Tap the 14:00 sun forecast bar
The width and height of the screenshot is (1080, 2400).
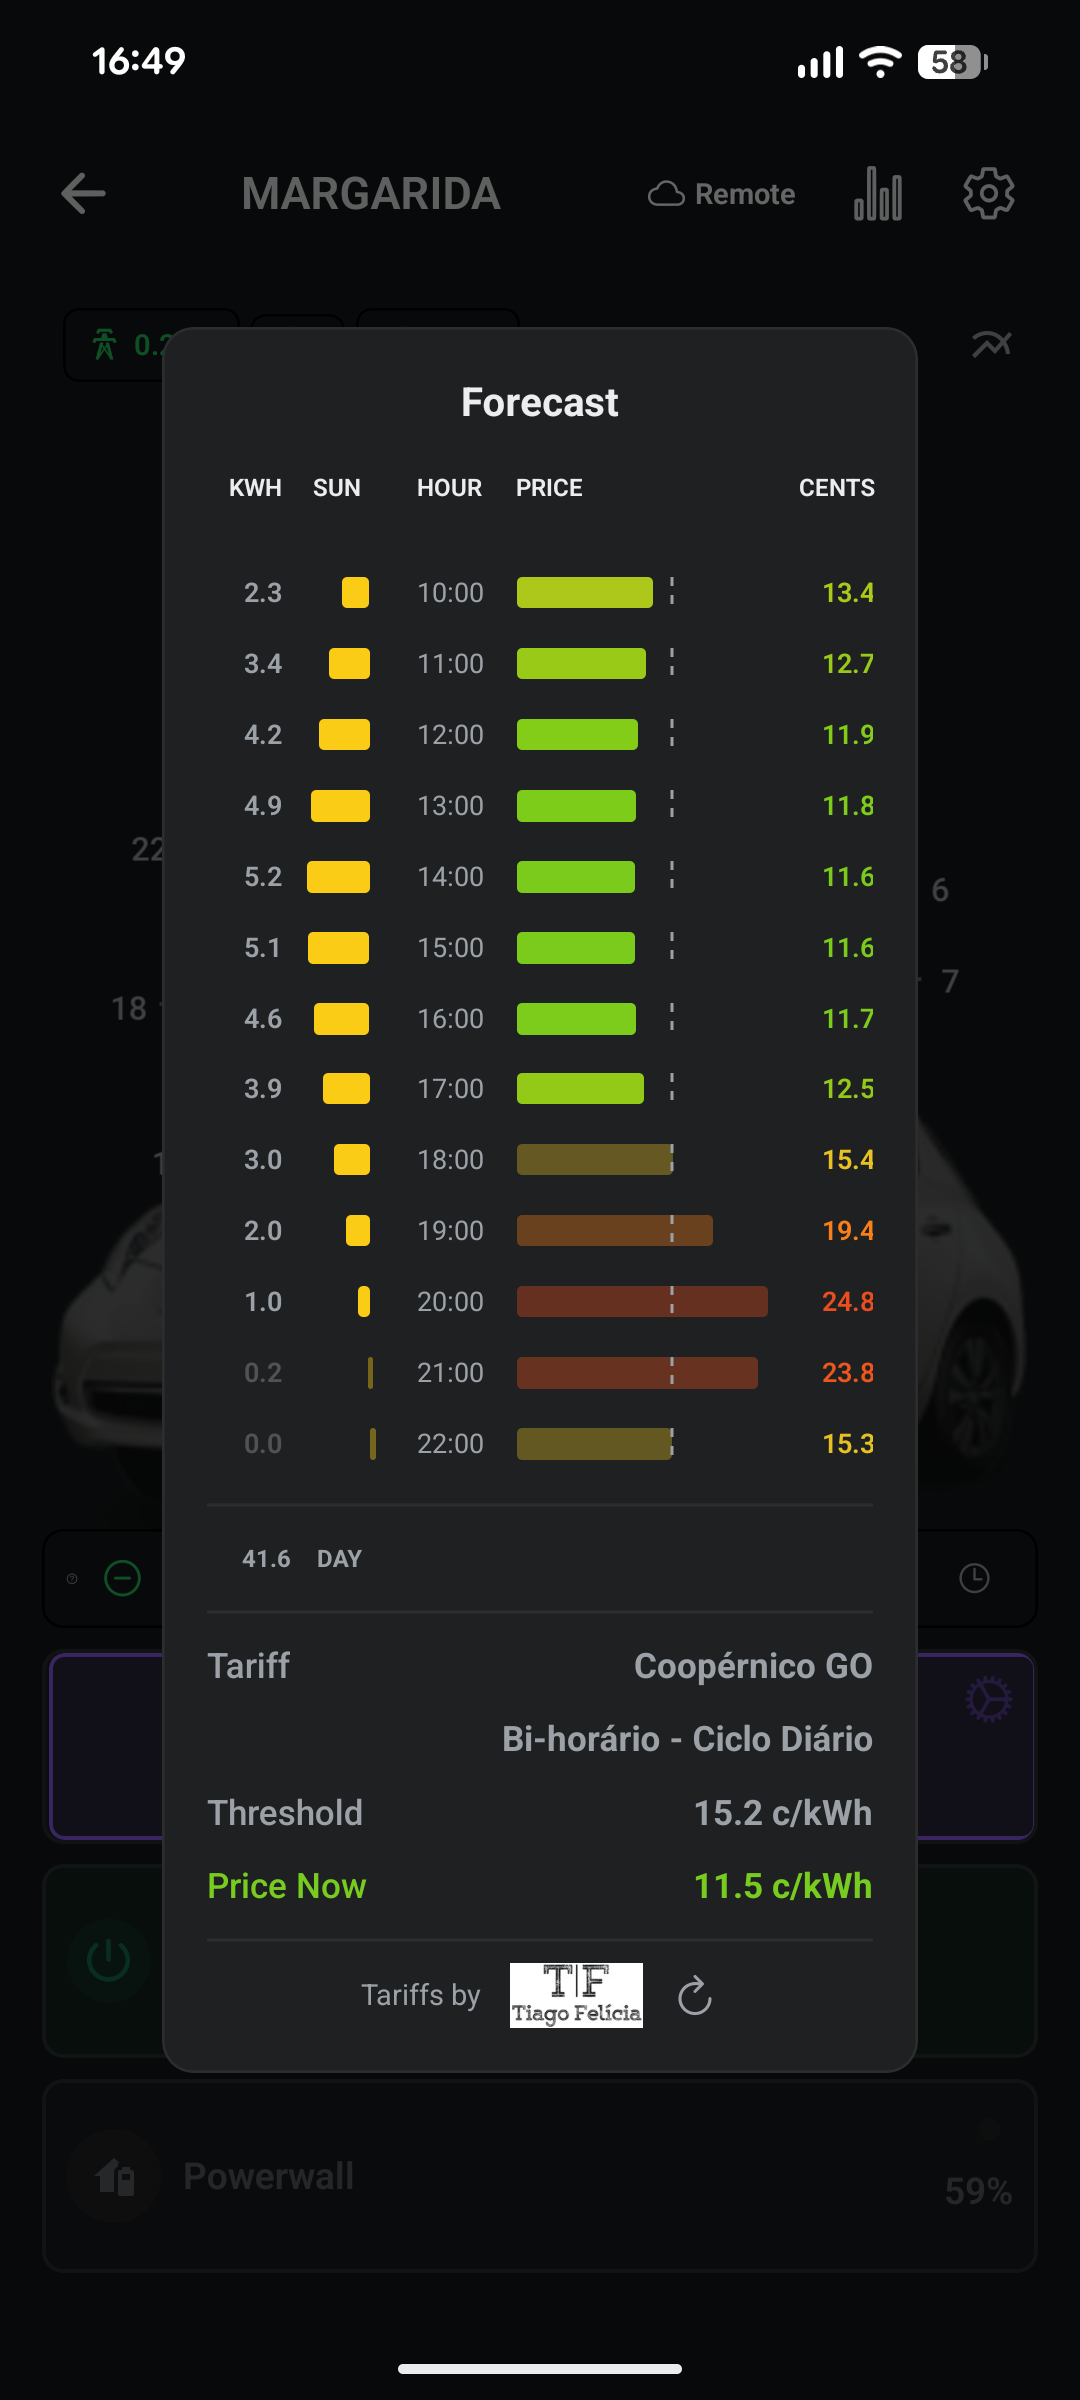(x=338, y=877)
